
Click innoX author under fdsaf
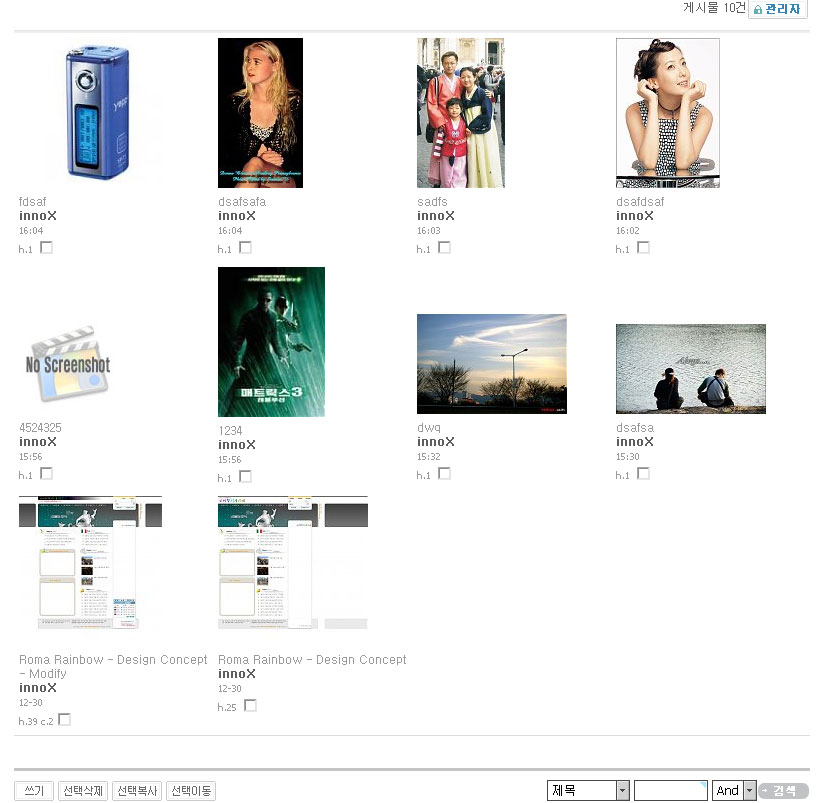(38, 216)
